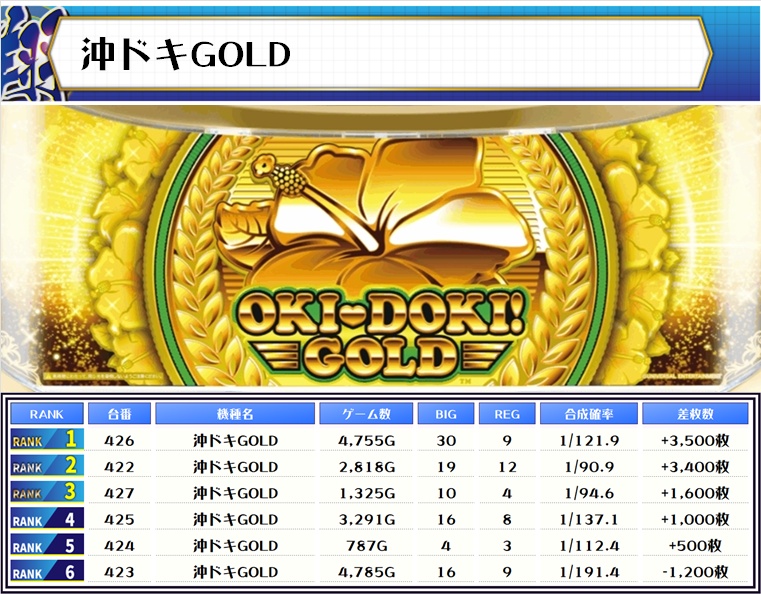This screenshot has height=594, width=761.
Task: Select the RANK column header
Action: 47,414
